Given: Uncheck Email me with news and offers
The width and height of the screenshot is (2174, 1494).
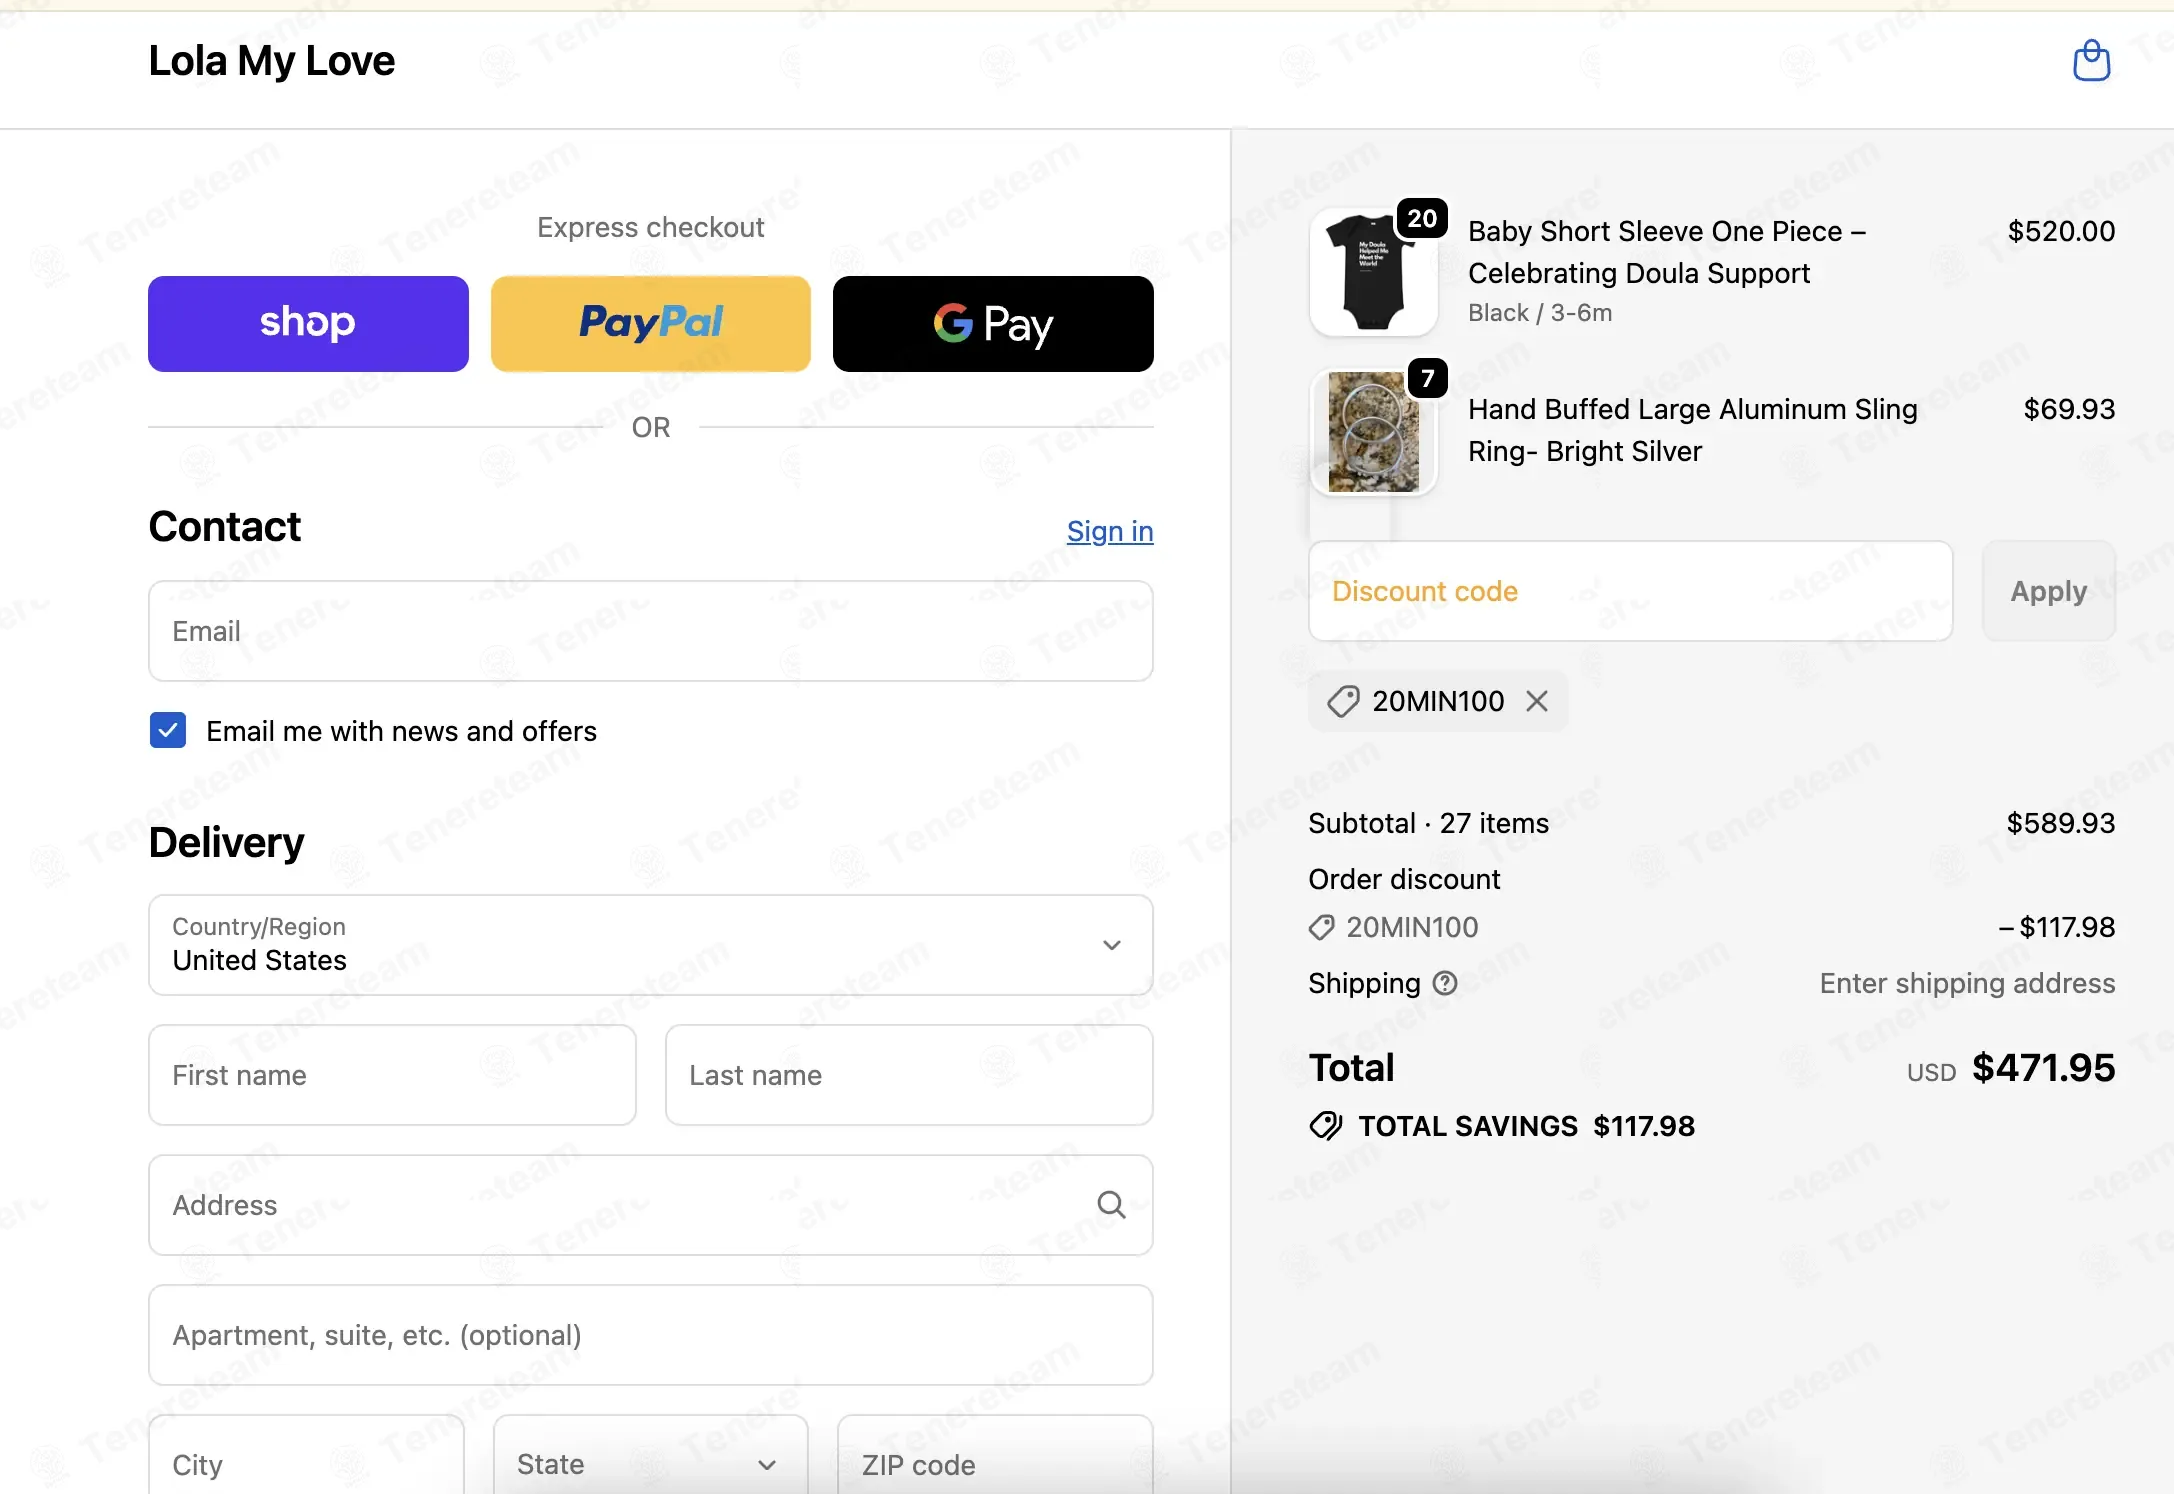Looking at the screenshot, I should pyautogui.click(x=168, y=730).
